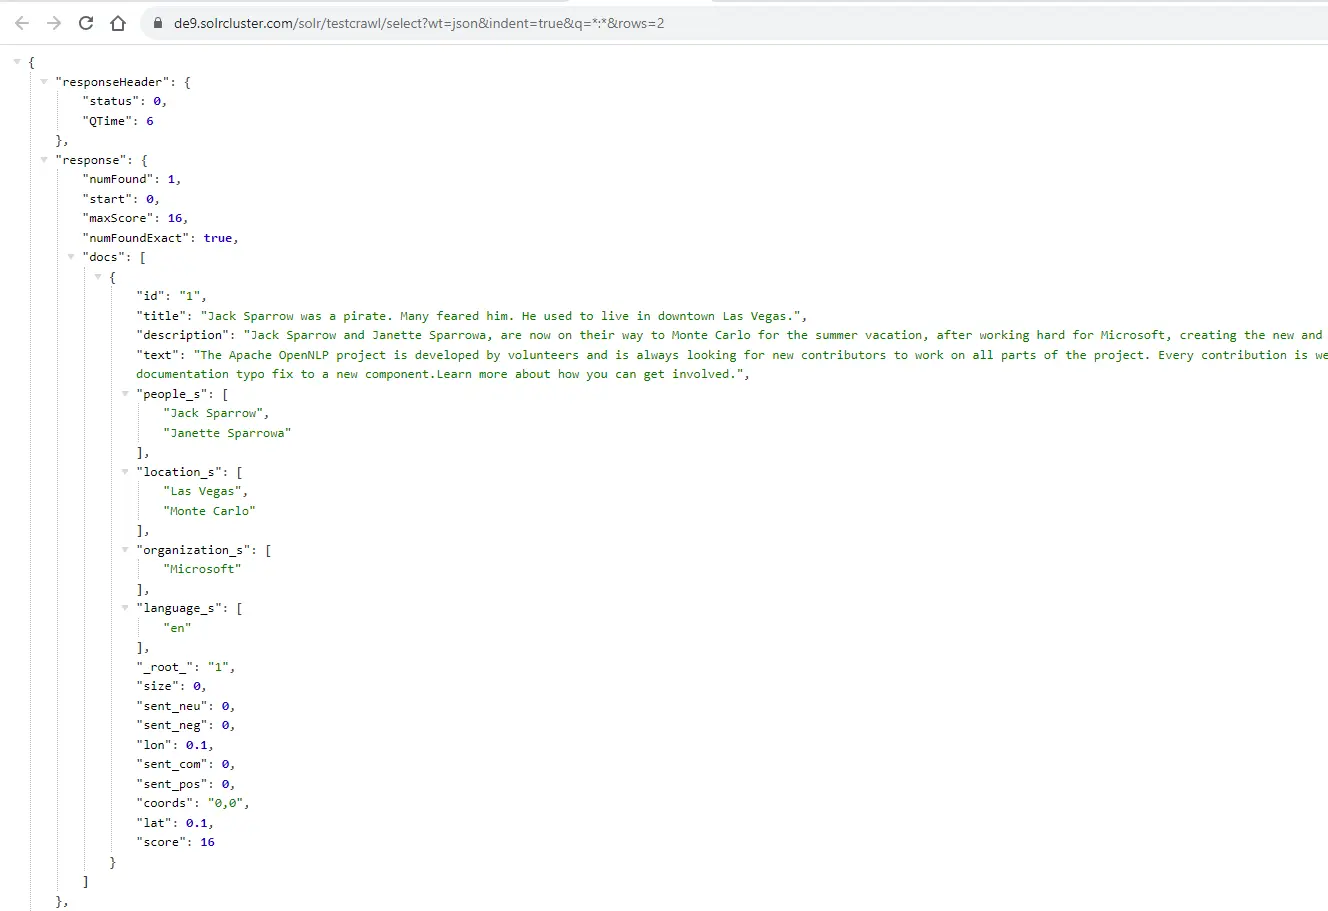Reload the Solr query page
The image size is (1328, 911).
click(x=86, y=23)
